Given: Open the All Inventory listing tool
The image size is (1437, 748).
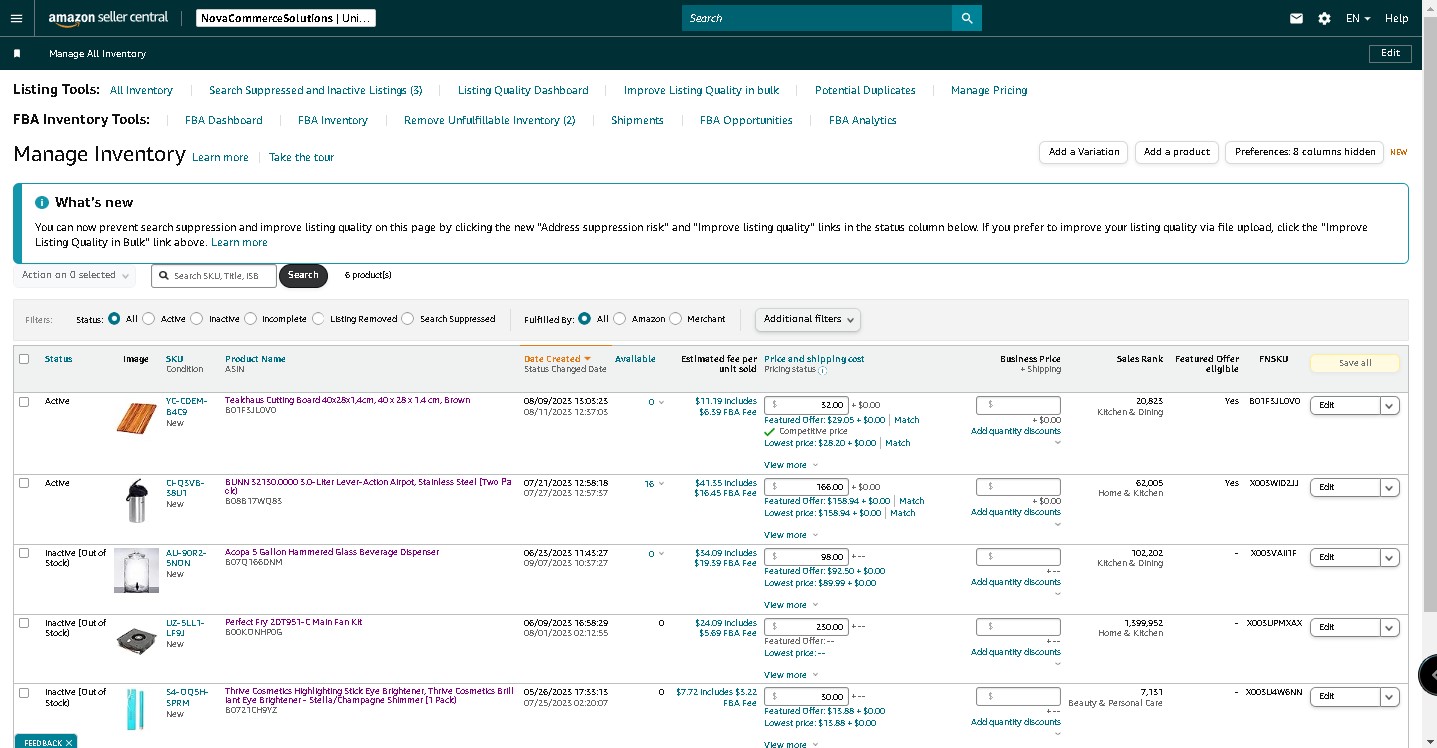Looking at the screenshot, I should coord(141,90).
